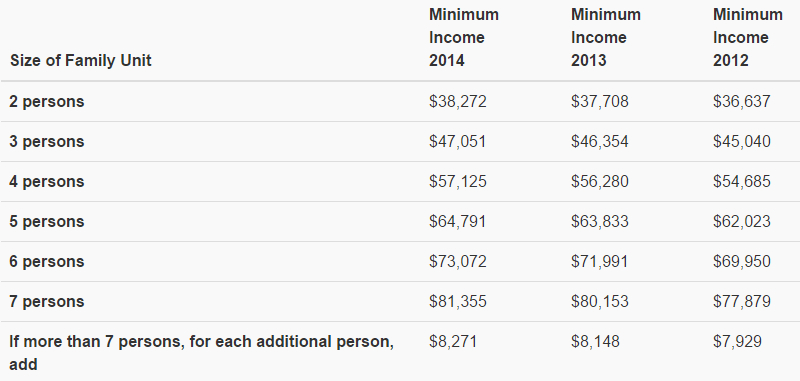Select the Minimum Income 2012 column header
800x381 pixels.
point(747,38)
